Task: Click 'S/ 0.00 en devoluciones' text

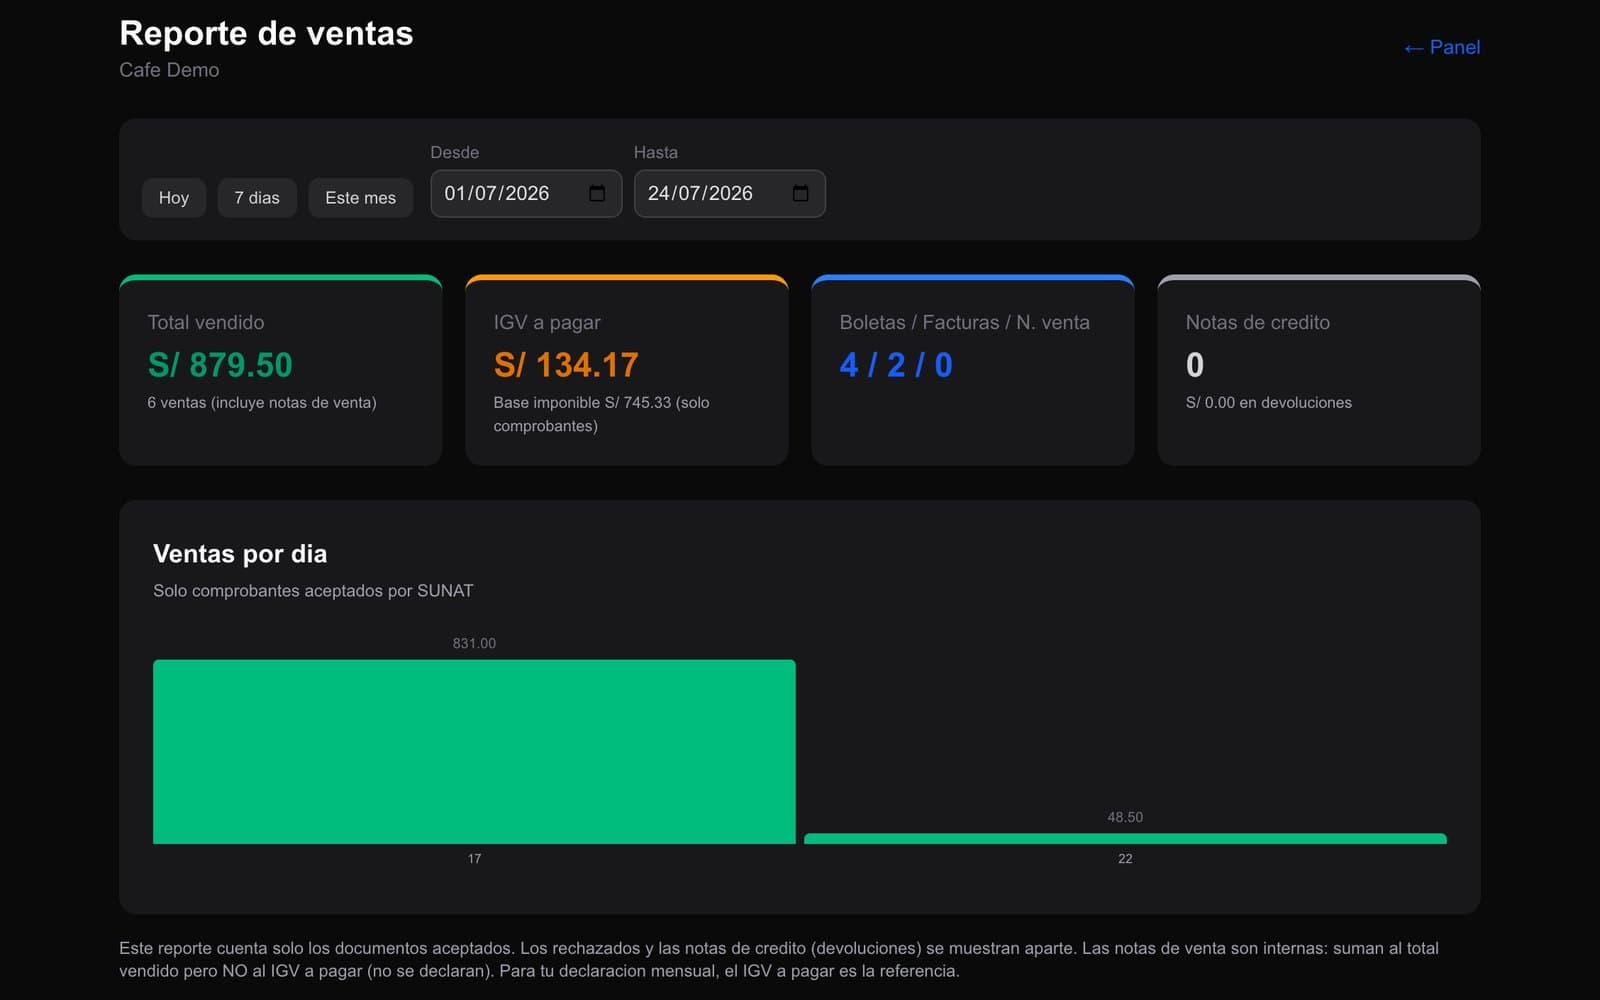Action: pyautogui.click(x=1269, y=402)
